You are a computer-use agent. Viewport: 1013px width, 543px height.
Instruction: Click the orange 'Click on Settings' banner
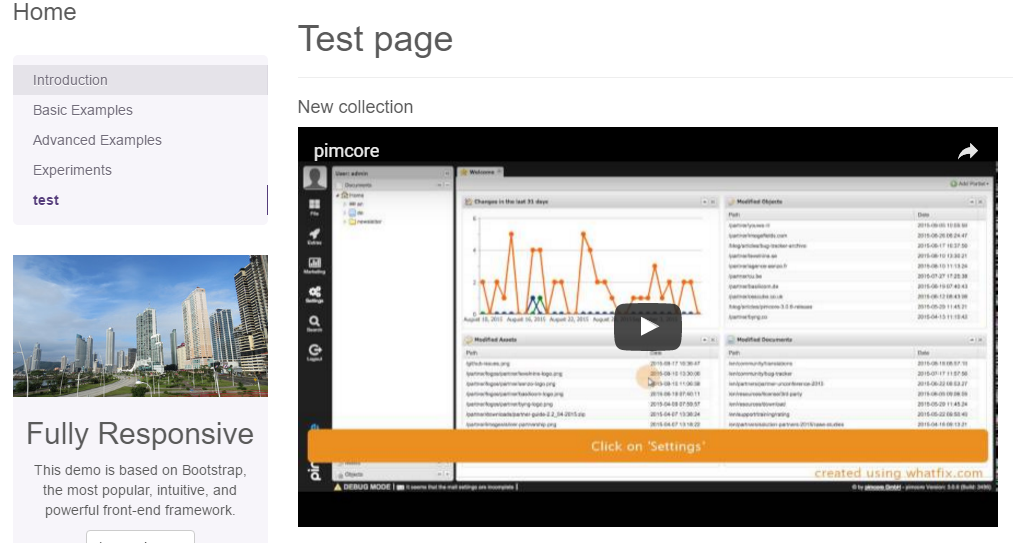[647, 446]
